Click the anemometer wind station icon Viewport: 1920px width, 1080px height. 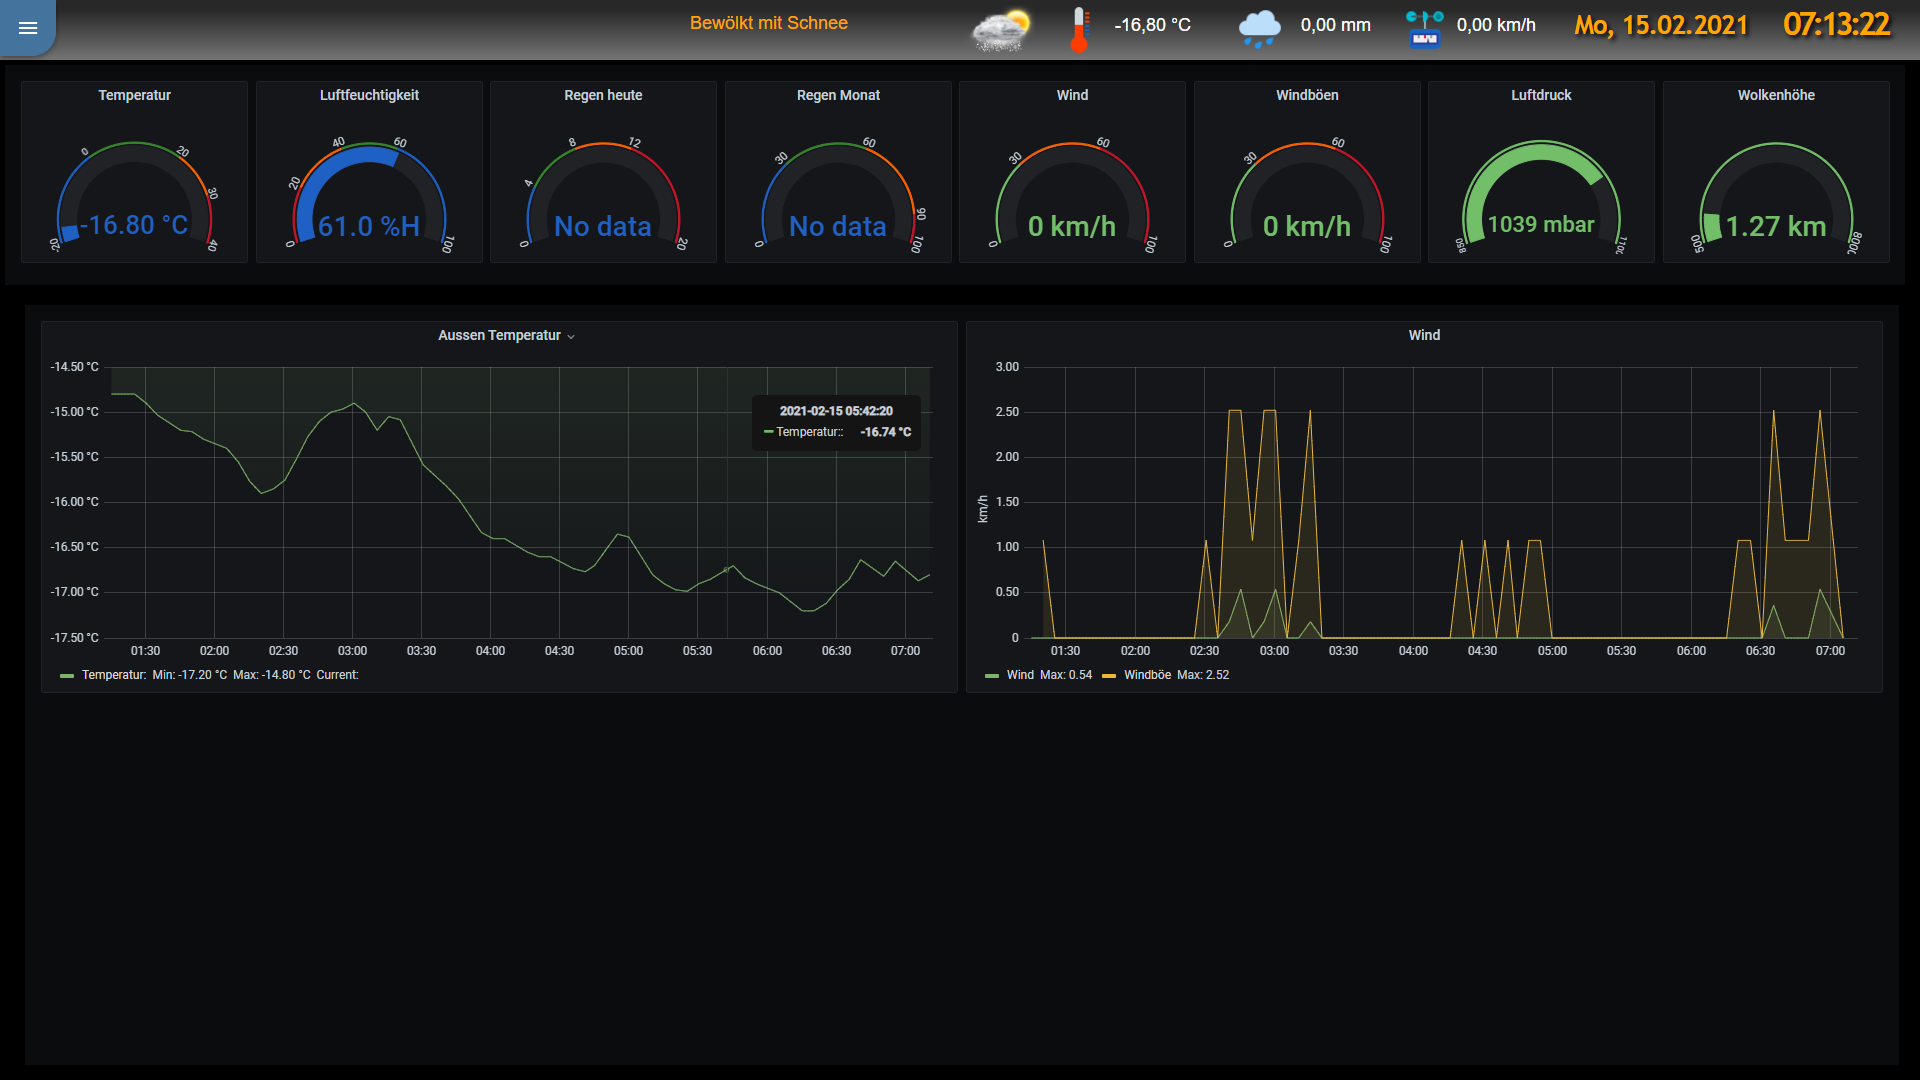[1424, 29]
